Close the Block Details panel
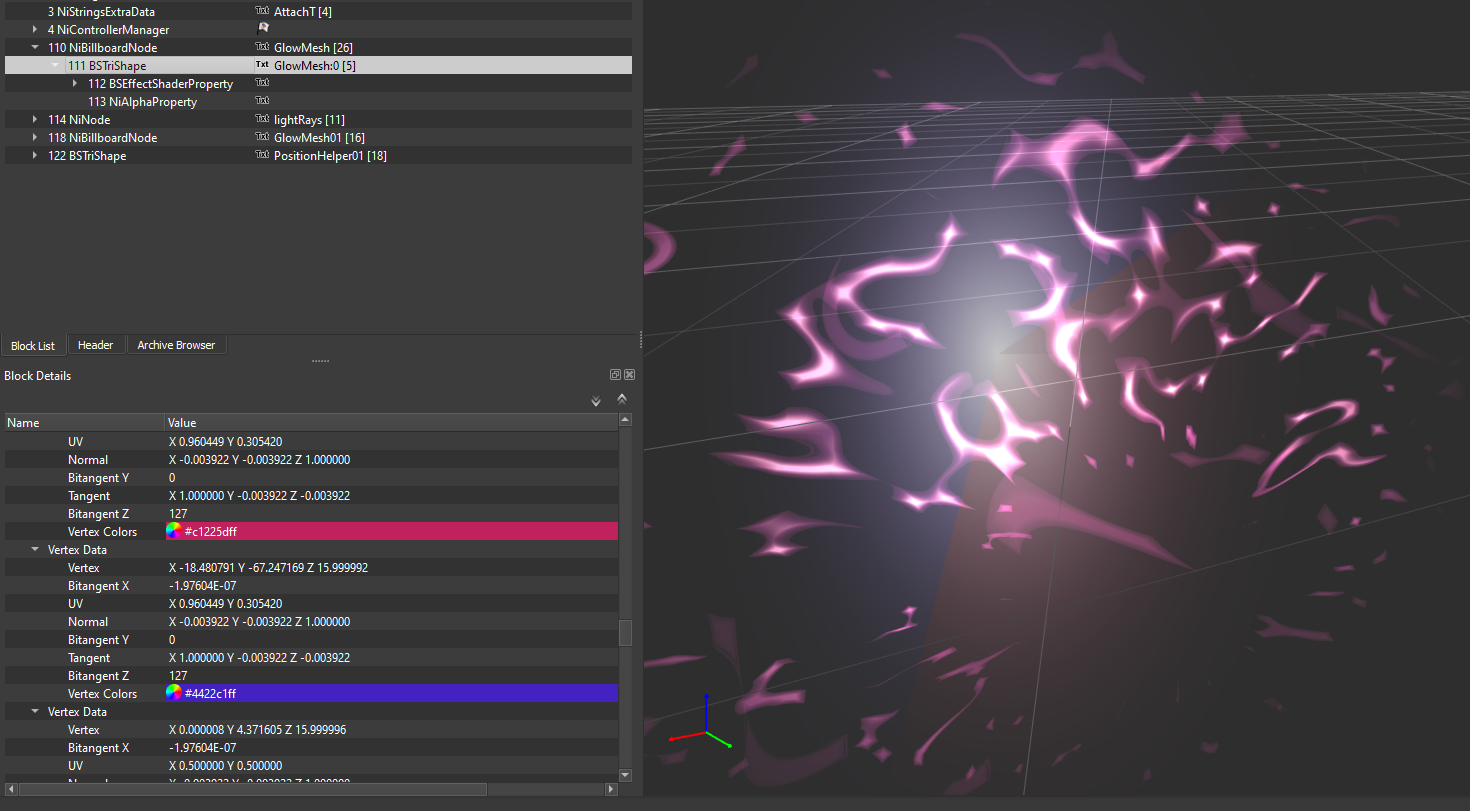The image size is (1470, 811). (629, 375)
